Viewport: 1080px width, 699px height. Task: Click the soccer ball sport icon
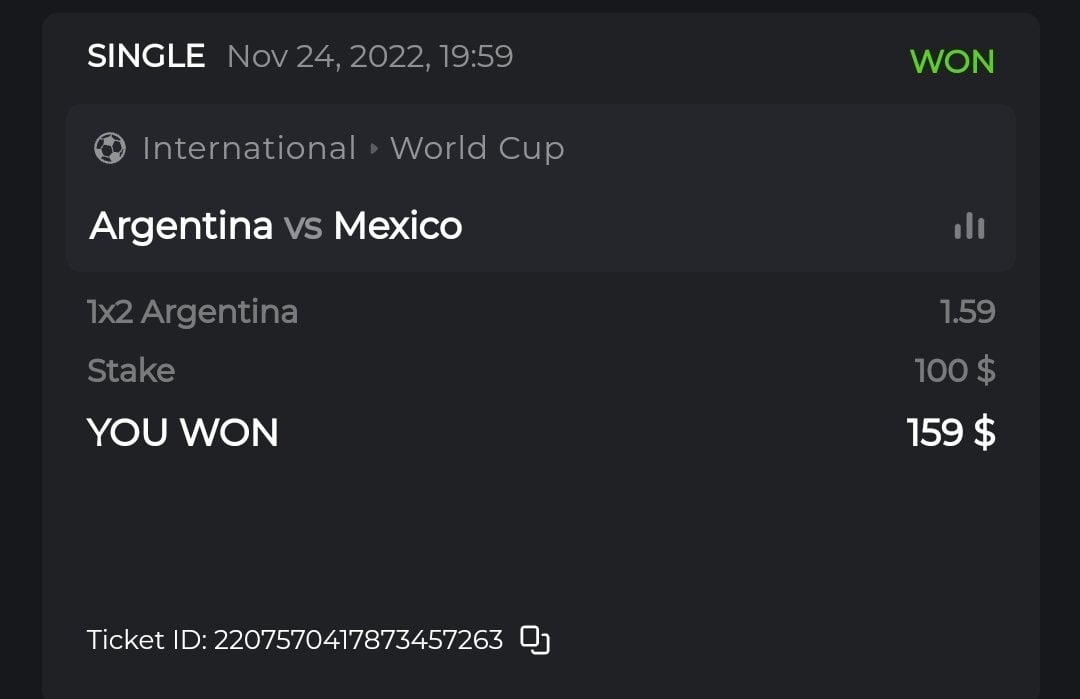point(109,149)
